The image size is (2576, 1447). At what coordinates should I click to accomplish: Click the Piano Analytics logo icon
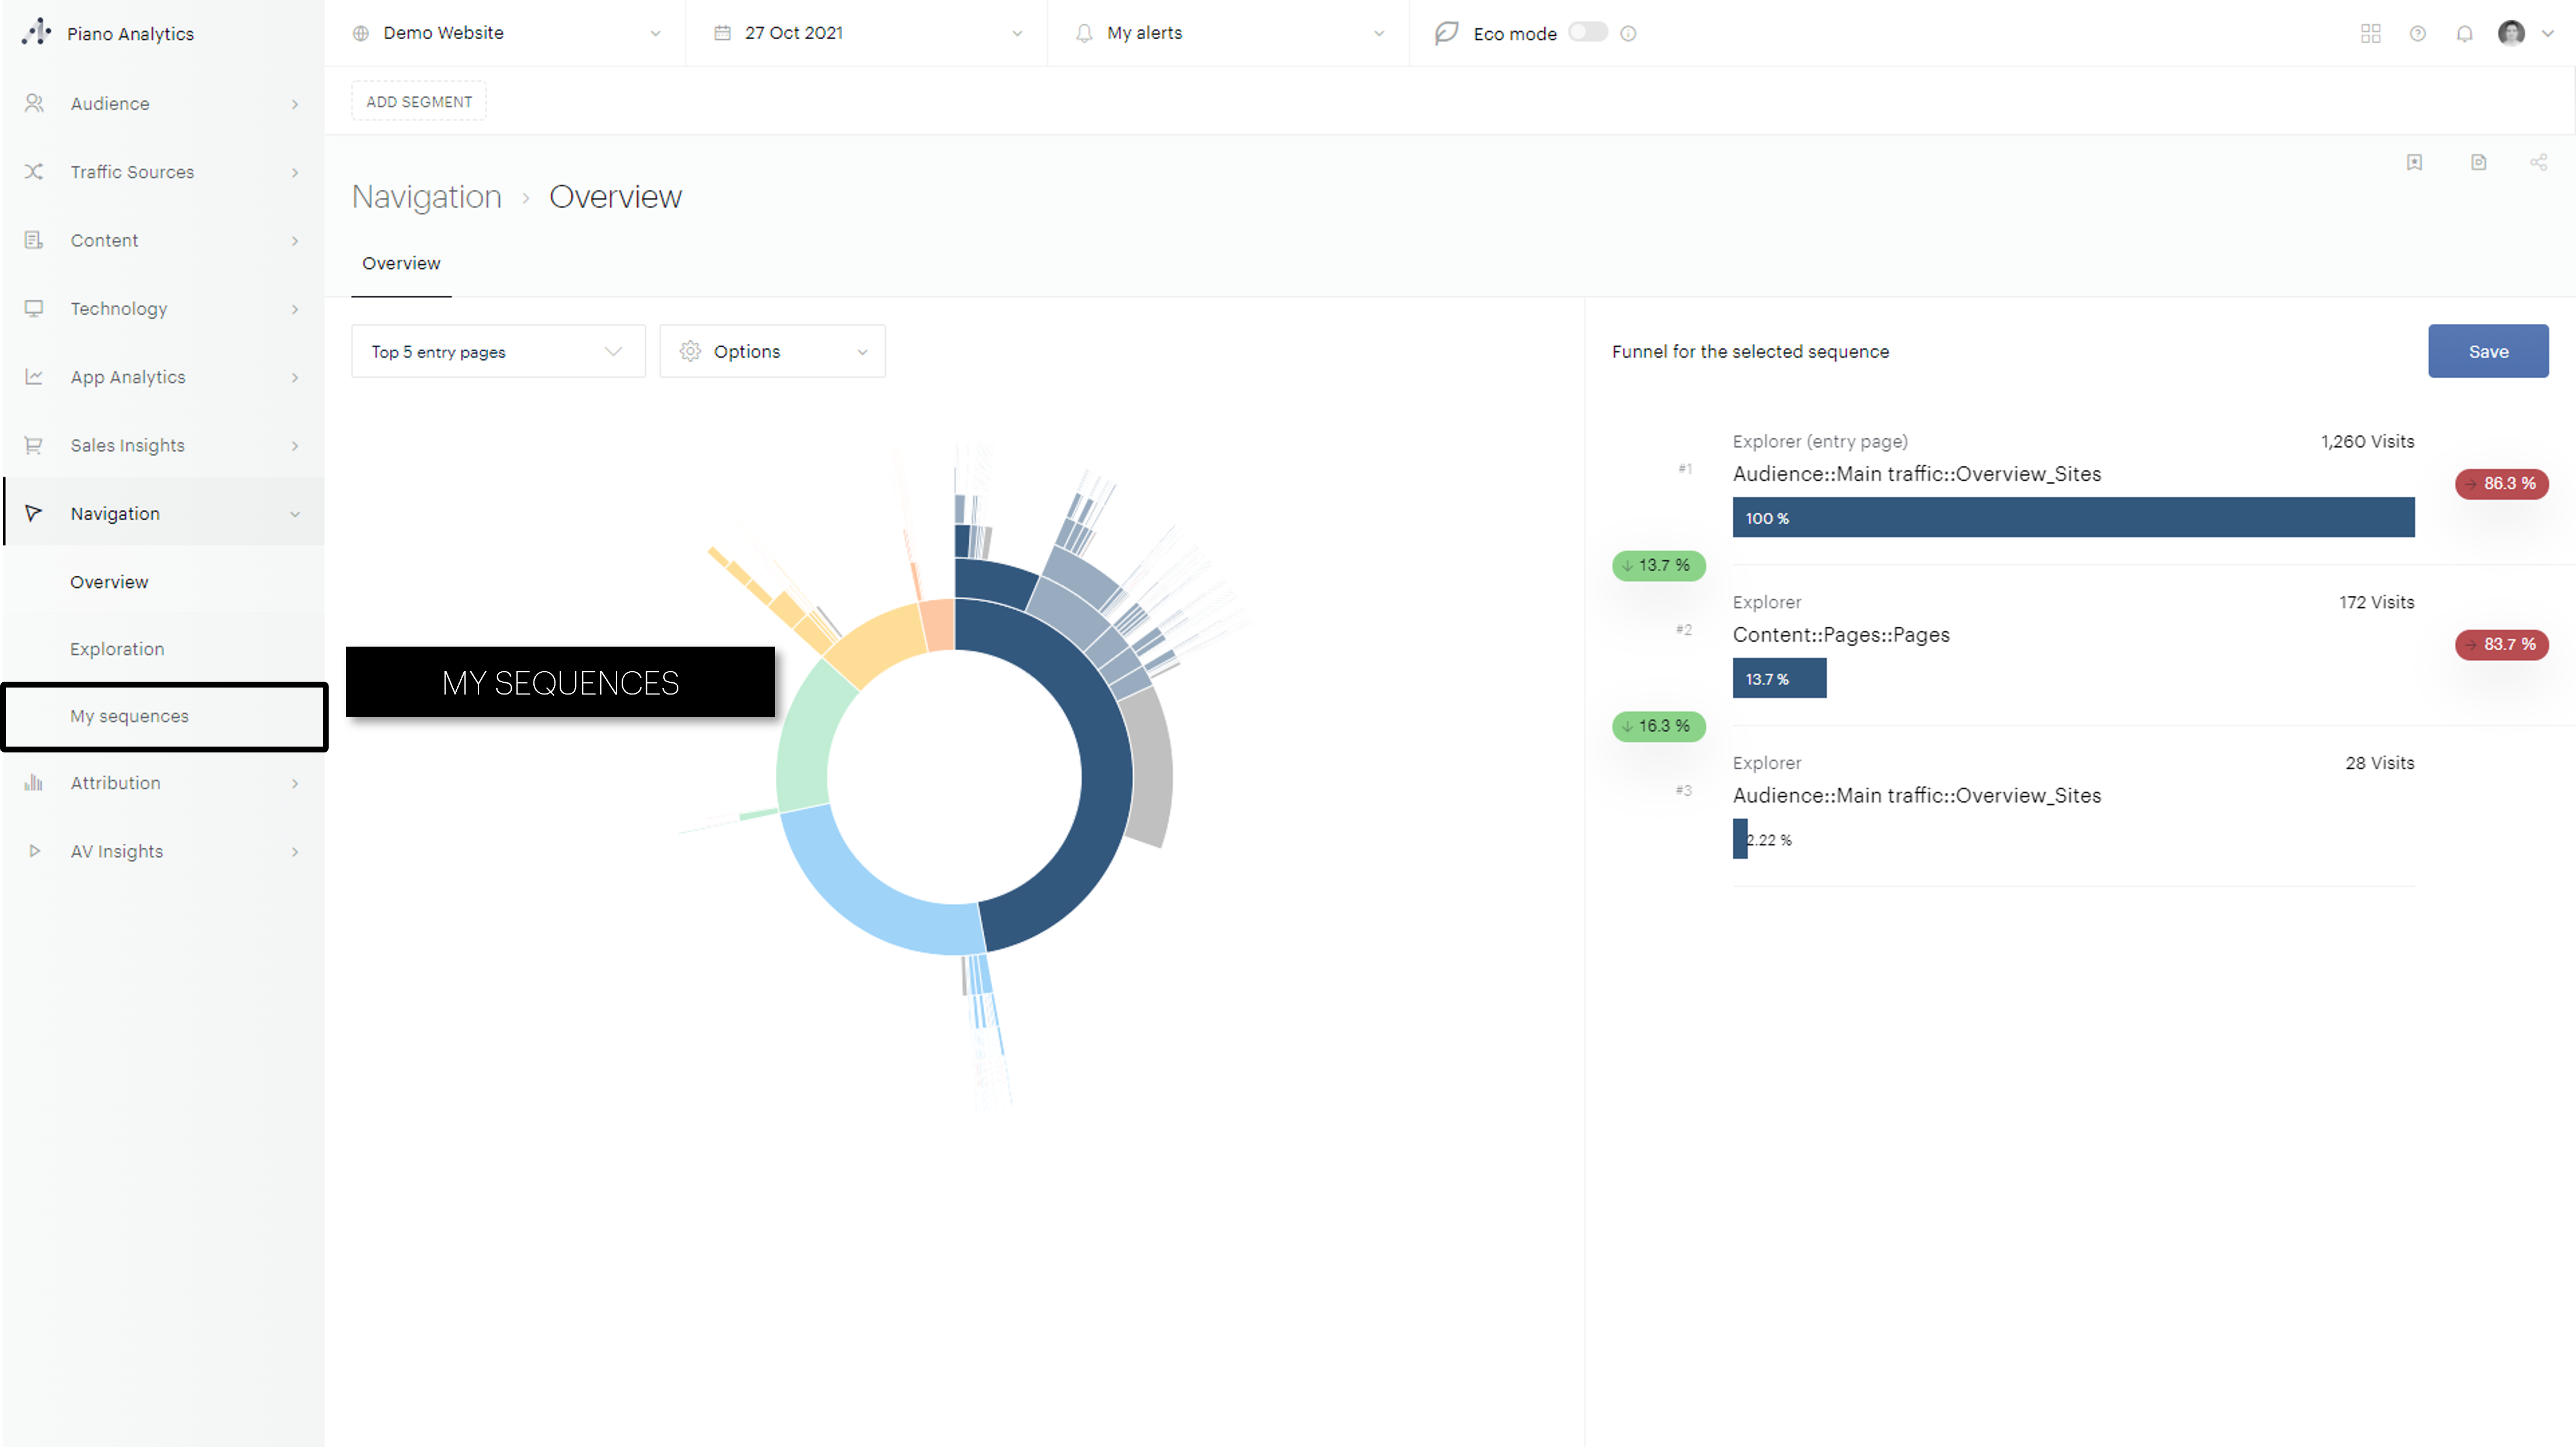(x=36, y=32)
